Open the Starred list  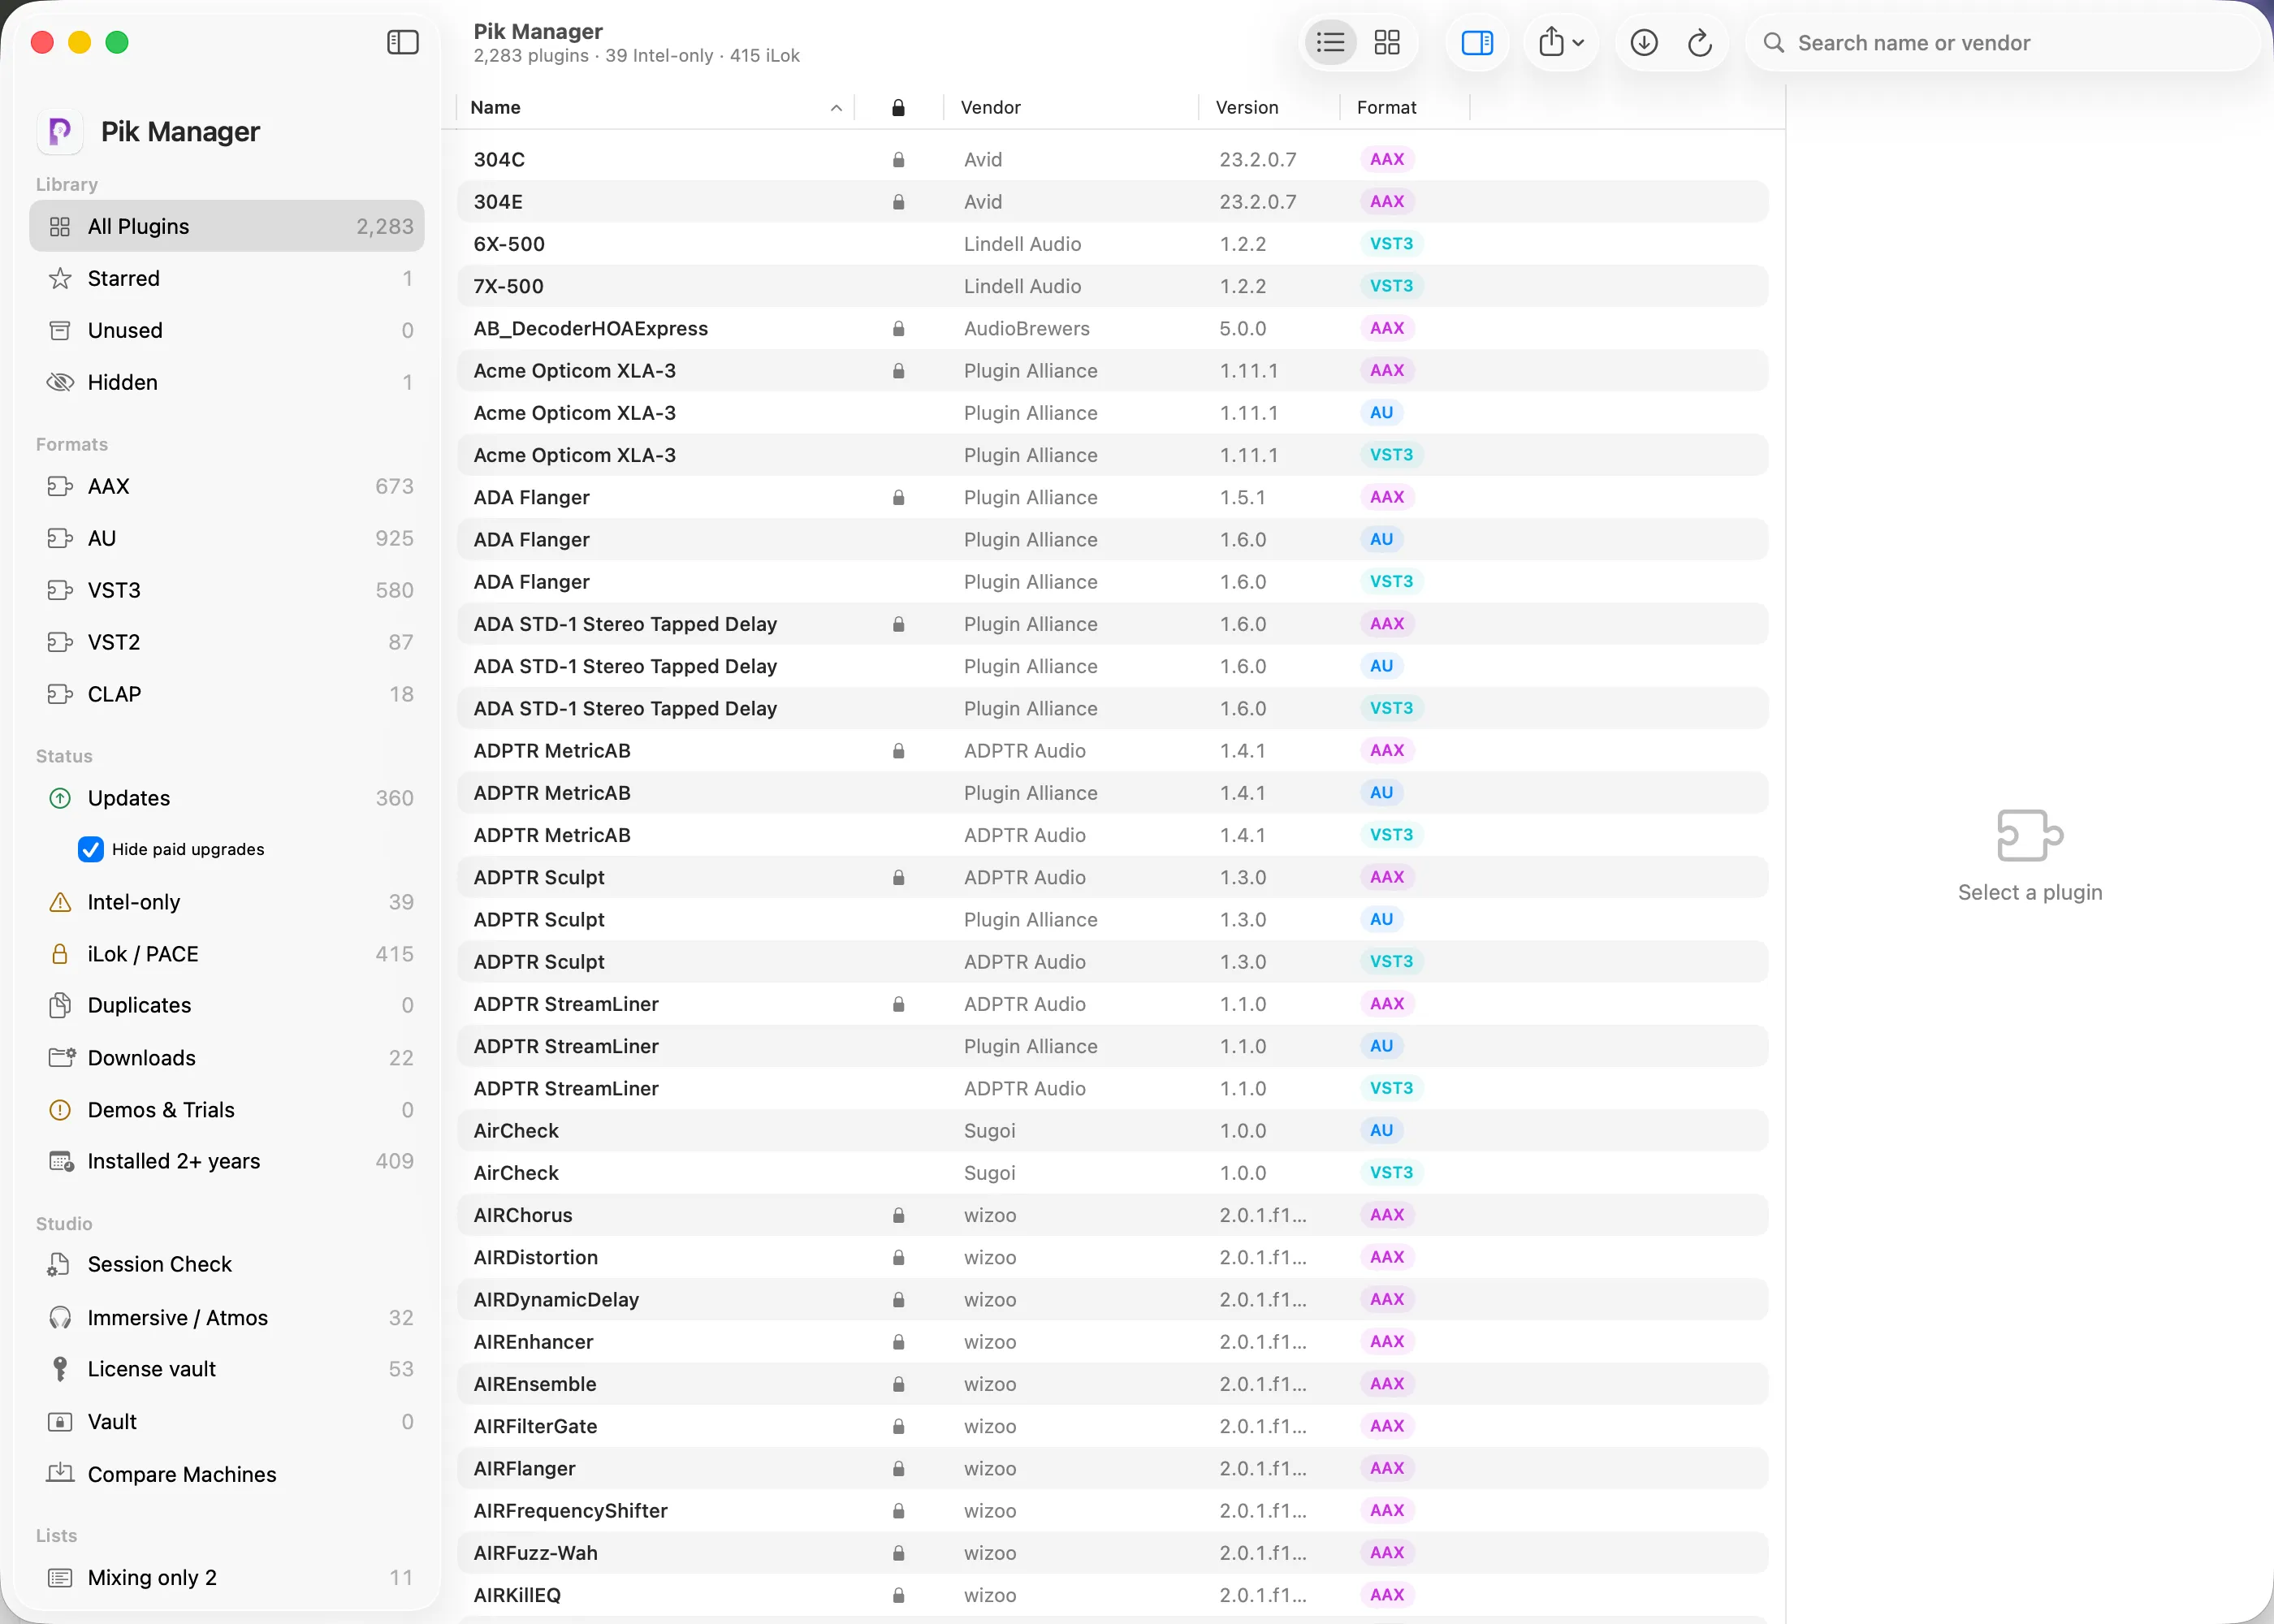point(227,278)
